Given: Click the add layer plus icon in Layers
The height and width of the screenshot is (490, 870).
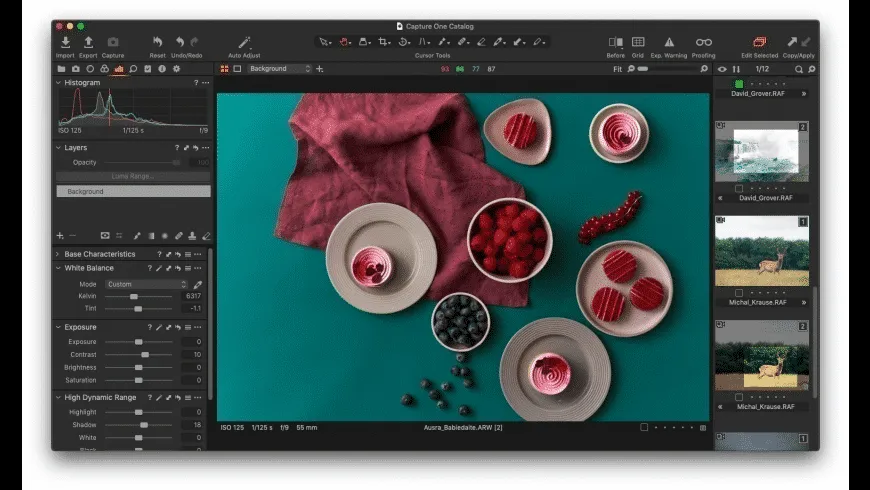Looking at the screenshot, I should point(60,236).
